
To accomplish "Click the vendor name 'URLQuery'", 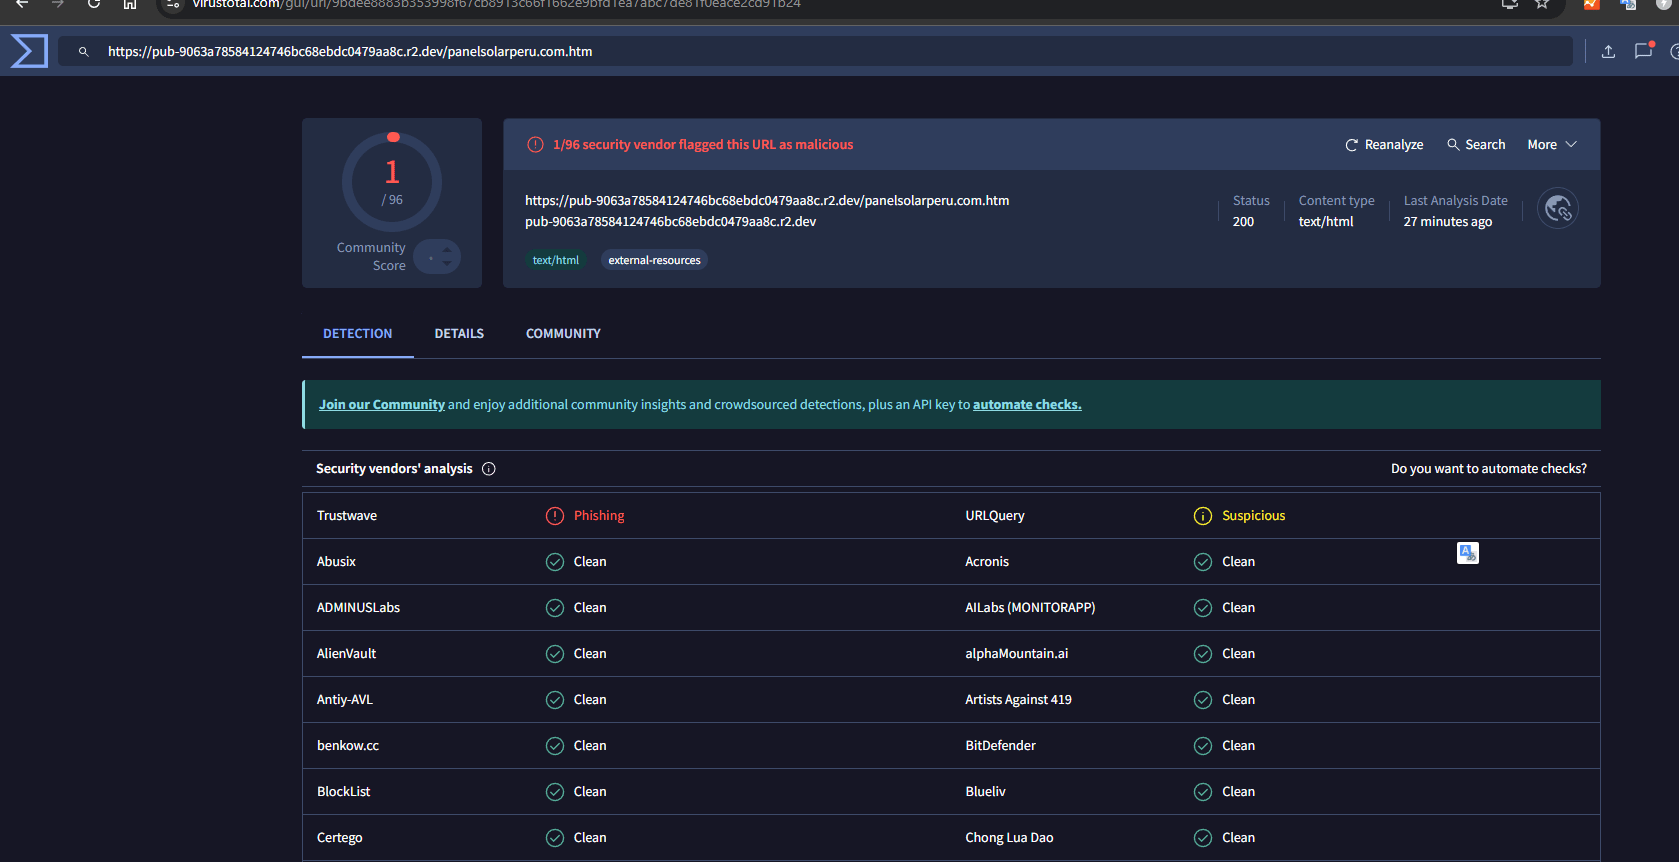I will click(x=995, y=516).
